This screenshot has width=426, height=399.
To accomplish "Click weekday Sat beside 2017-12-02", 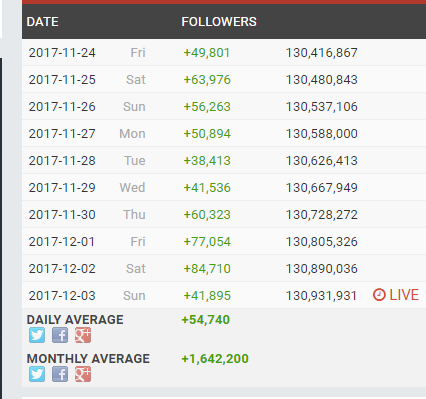I will coord(136,269).
